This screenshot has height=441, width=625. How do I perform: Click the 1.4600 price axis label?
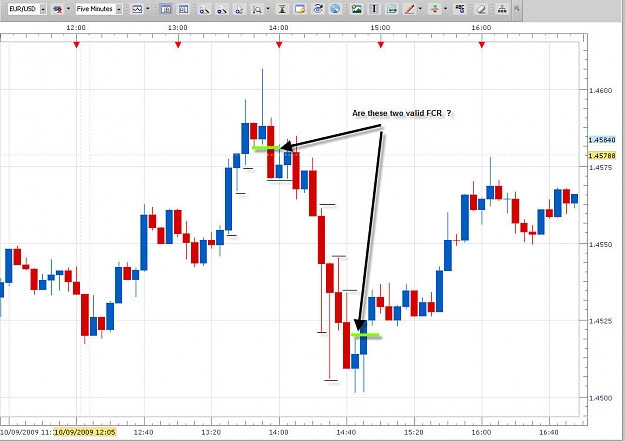[601, 91]
